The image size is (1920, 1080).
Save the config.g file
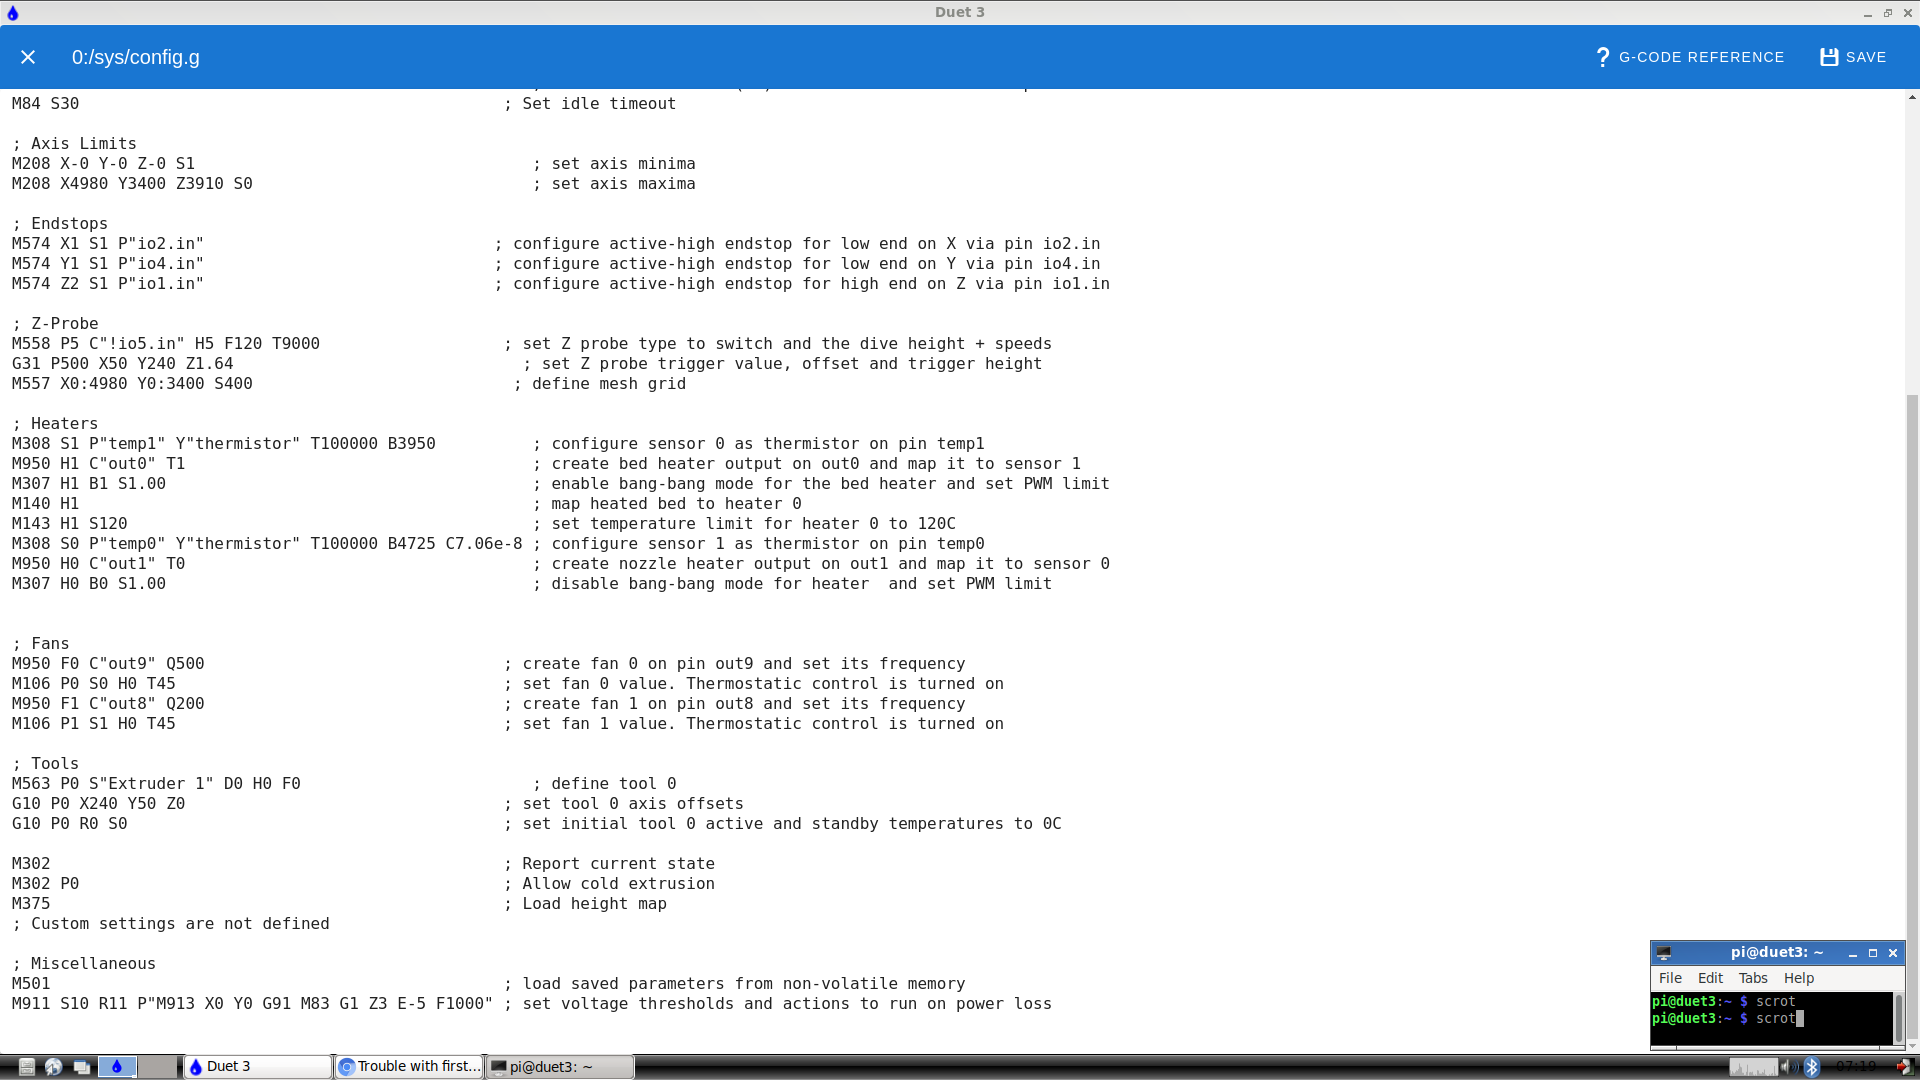click(x=1853, y=57)
